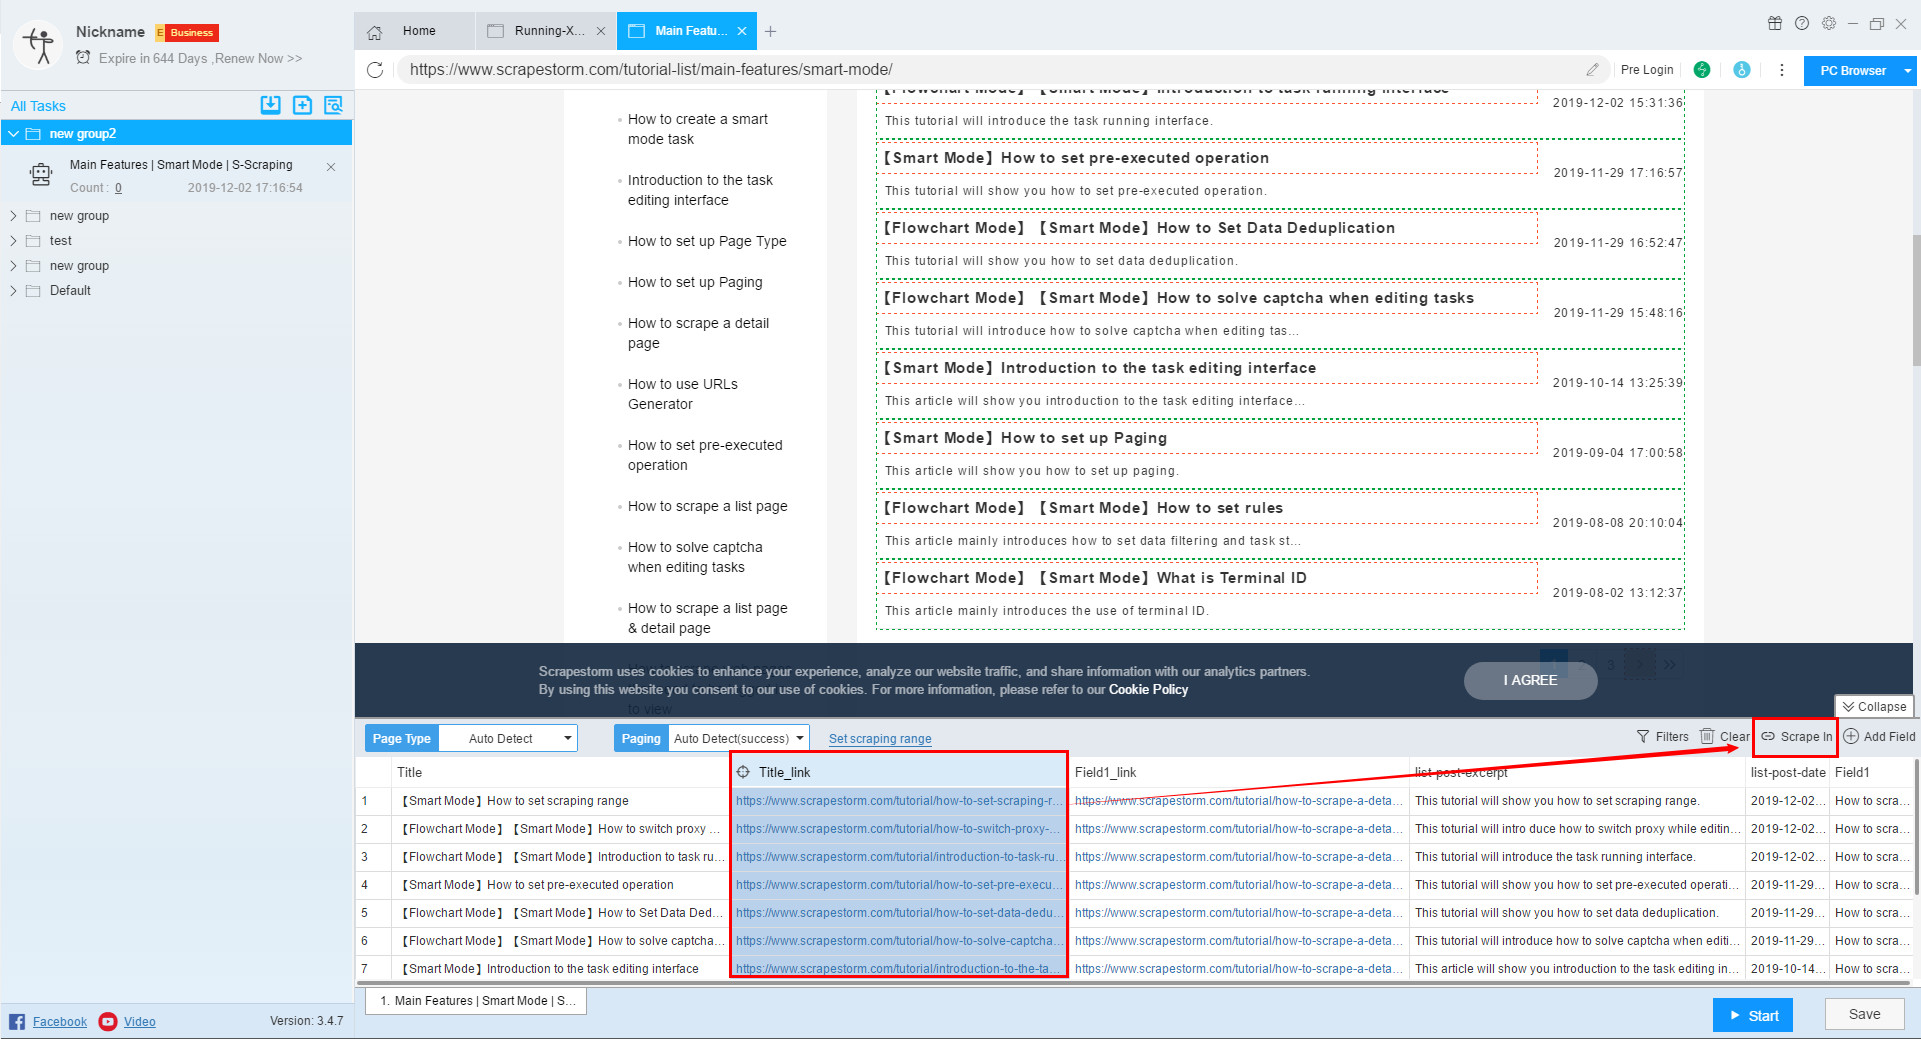Click the import task icon
The image size is (1921, 1039).
pos(270,105)
